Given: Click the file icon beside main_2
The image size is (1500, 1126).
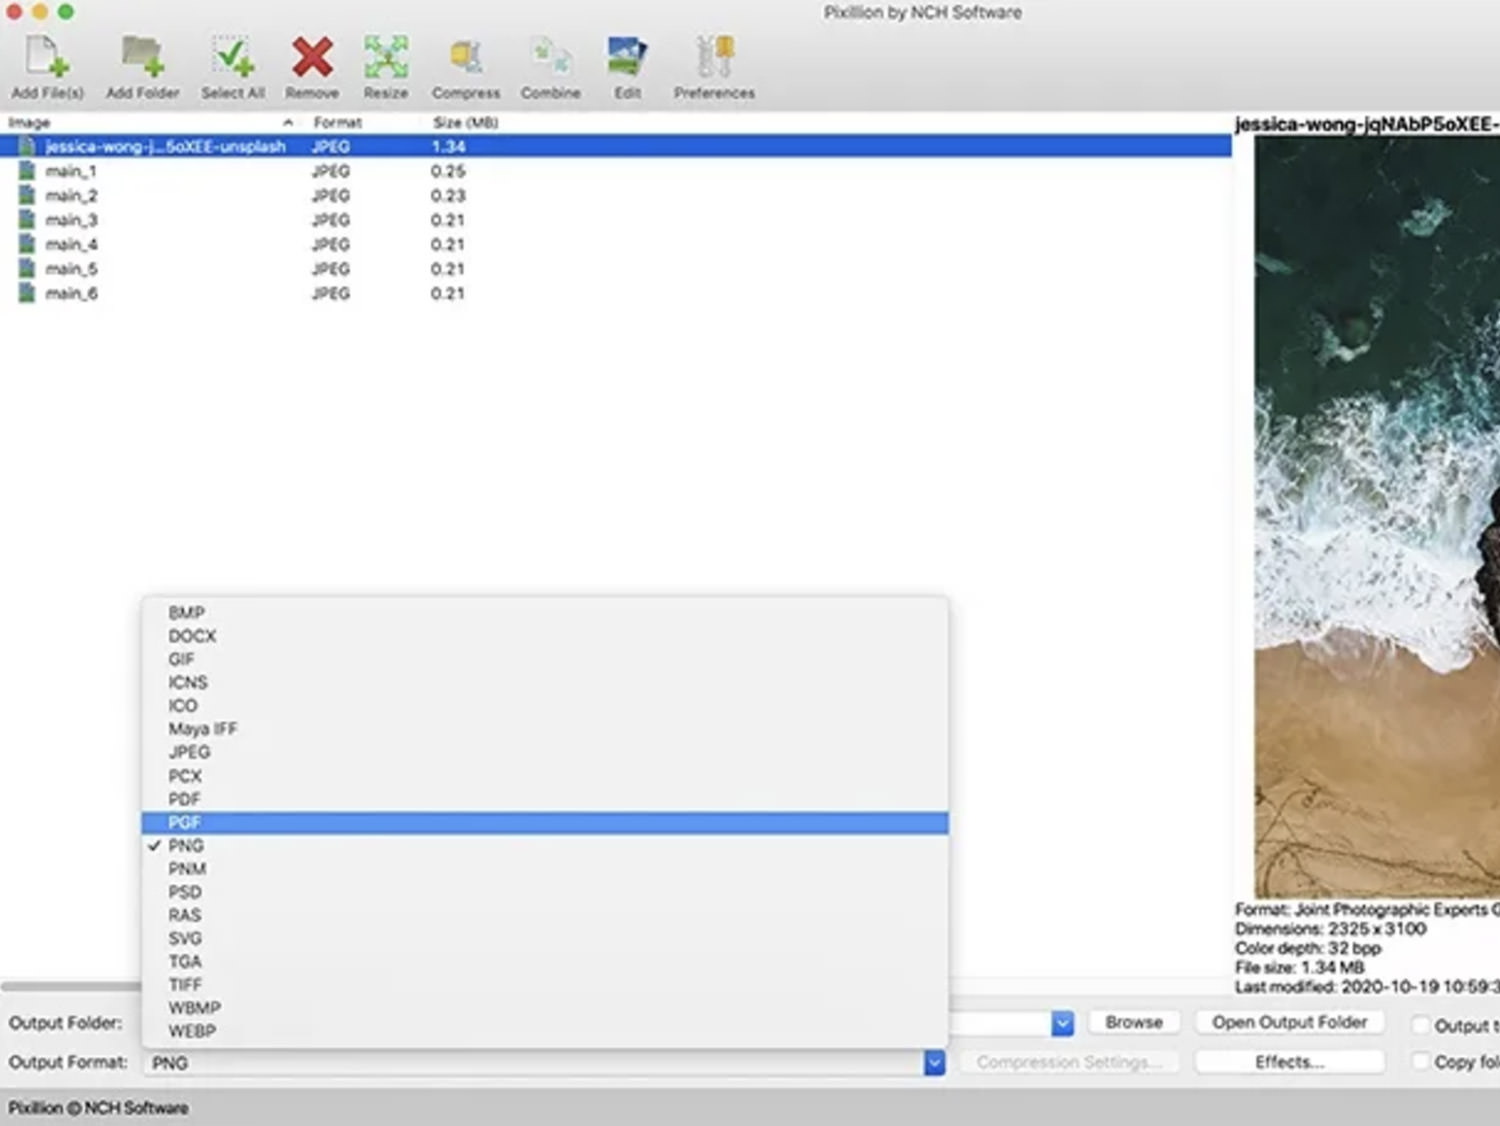Looking at the screenshot, I should (x=27, y=195).
